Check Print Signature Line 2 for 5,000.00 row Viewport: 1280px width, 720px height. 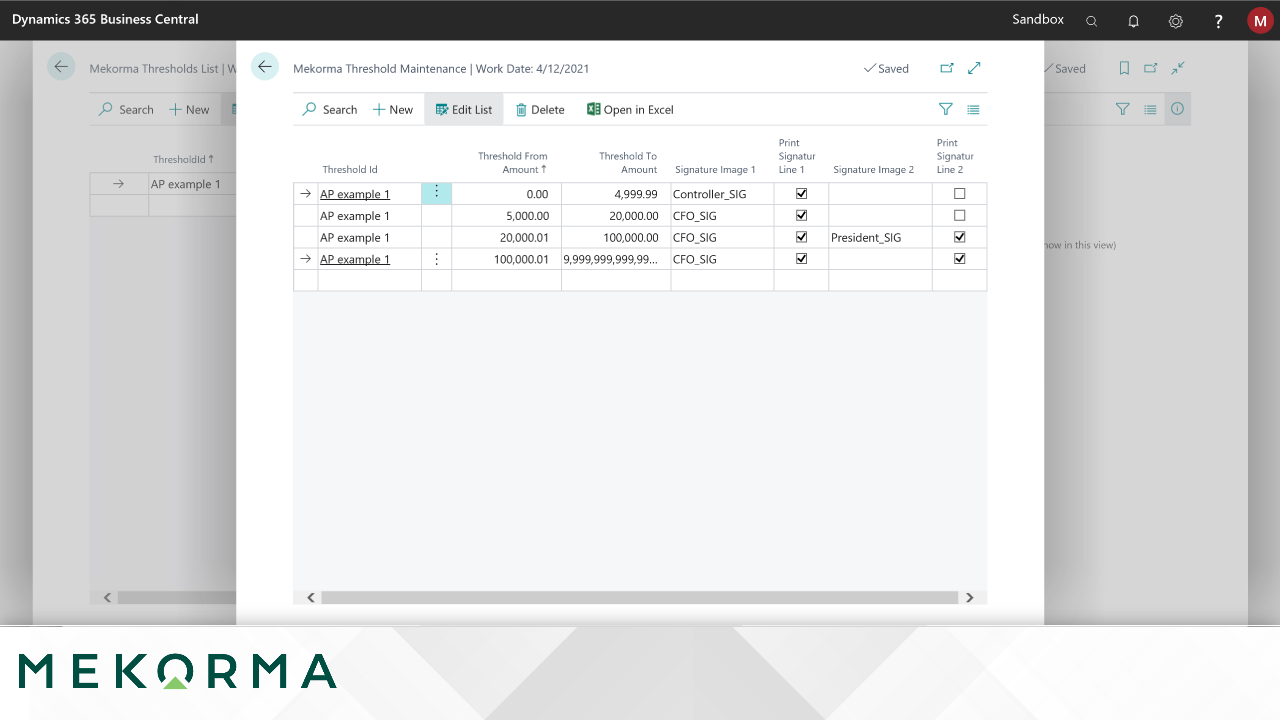960,215
